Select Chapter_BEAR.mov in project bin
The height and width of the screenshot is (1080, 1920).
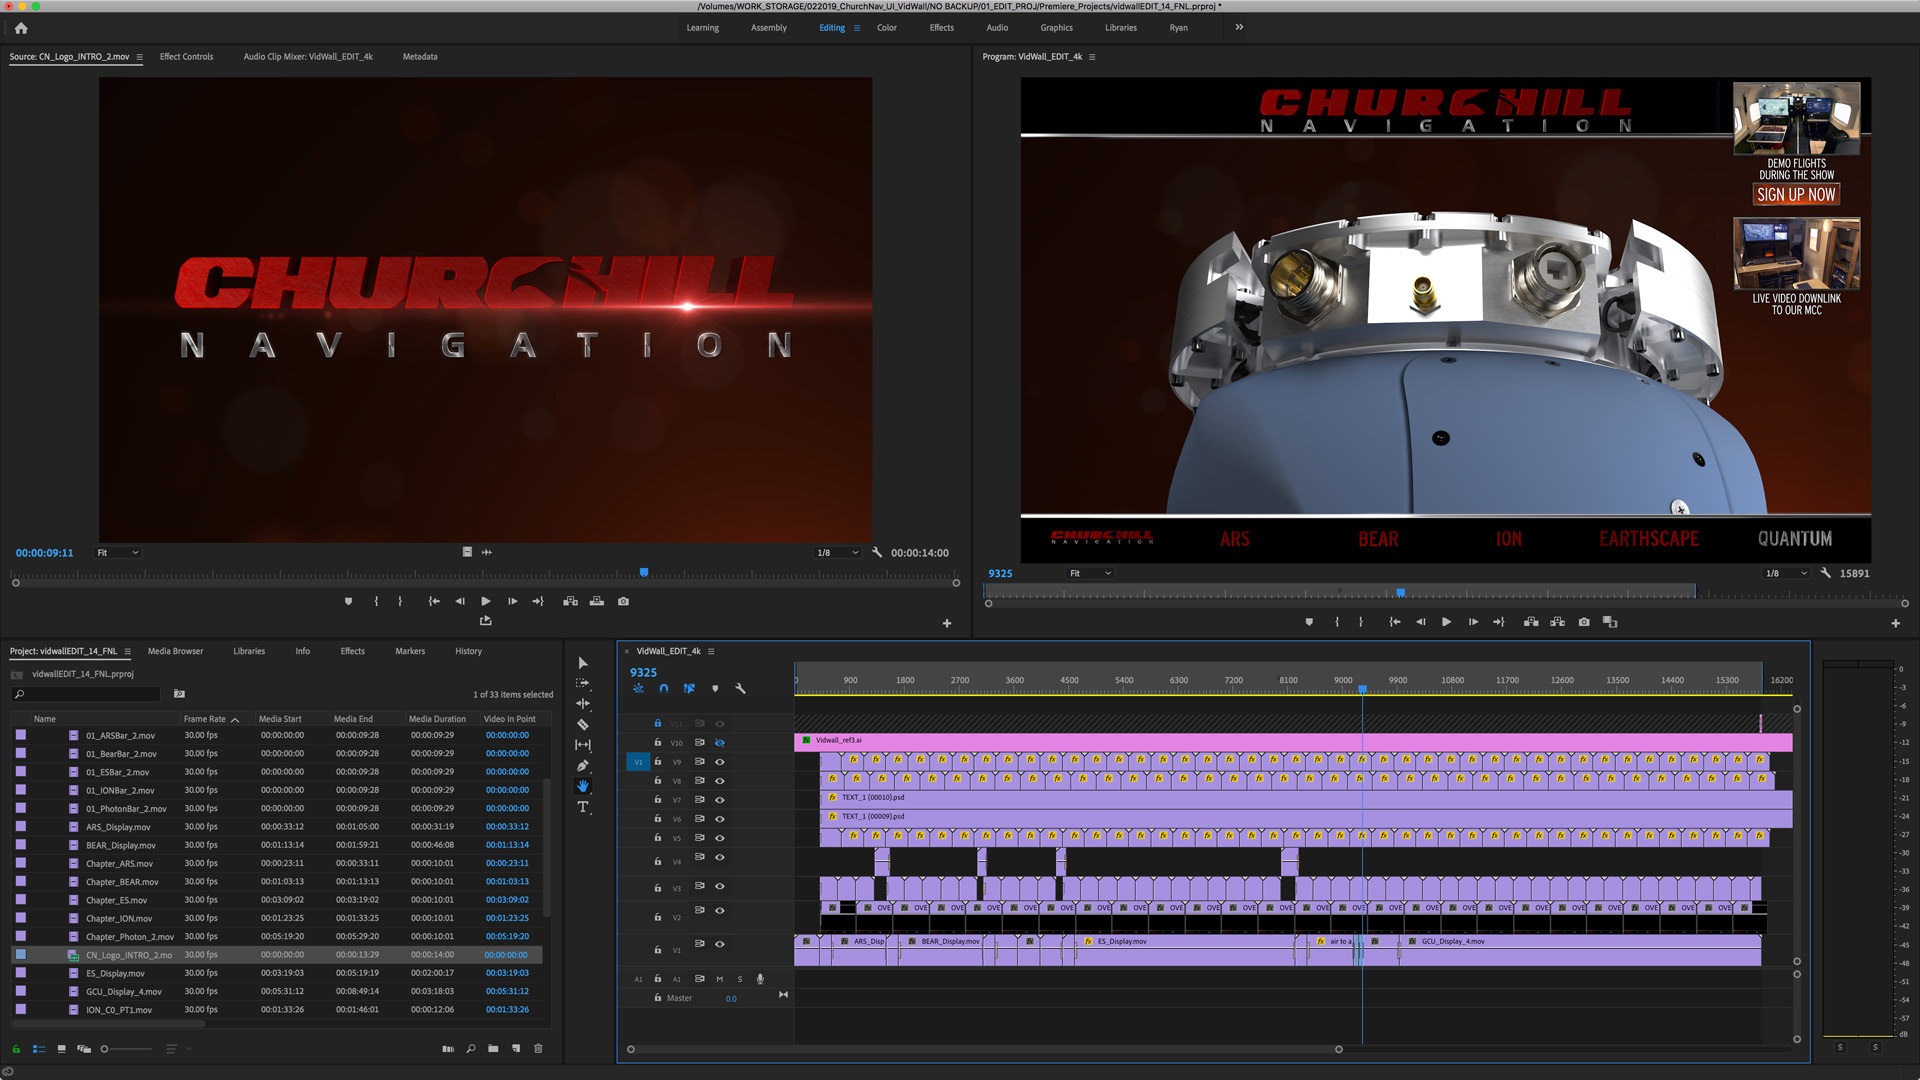(122, 882)
